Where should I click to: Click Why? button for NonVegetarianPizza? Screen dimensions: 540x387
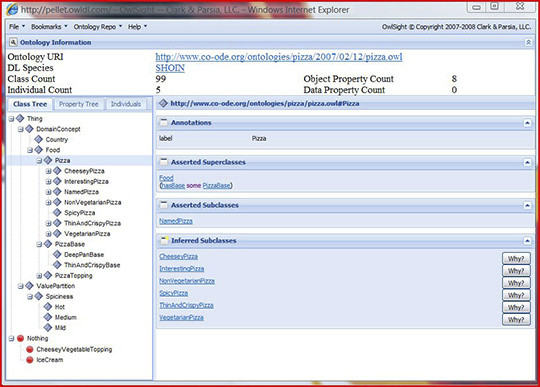click(x=516, y=283)
